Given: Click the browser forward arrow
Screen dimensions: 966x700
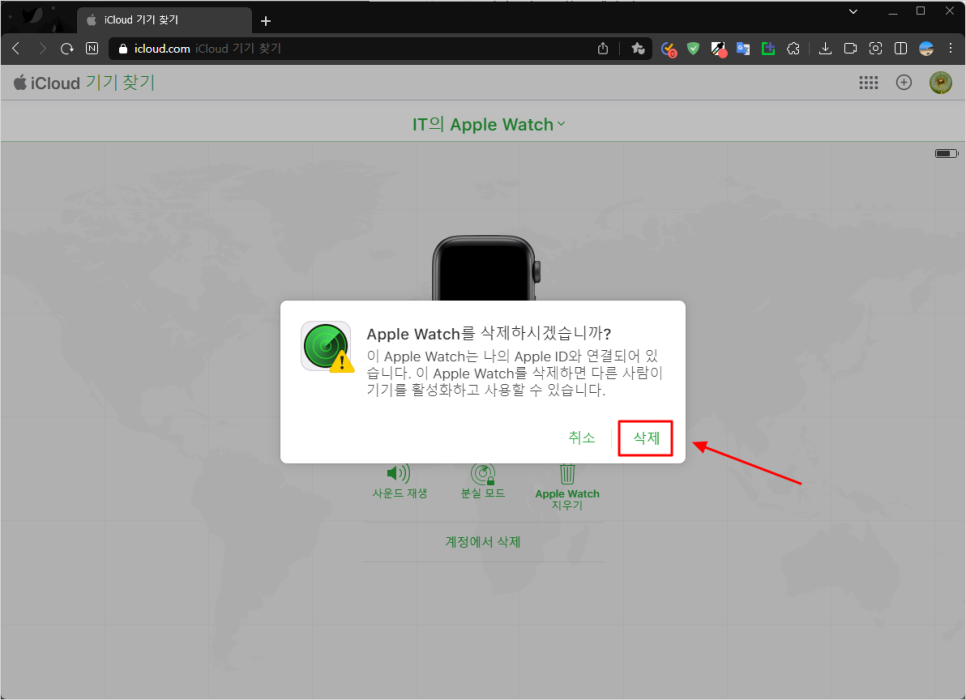Looking at the screenshot, I should point(42,48).
